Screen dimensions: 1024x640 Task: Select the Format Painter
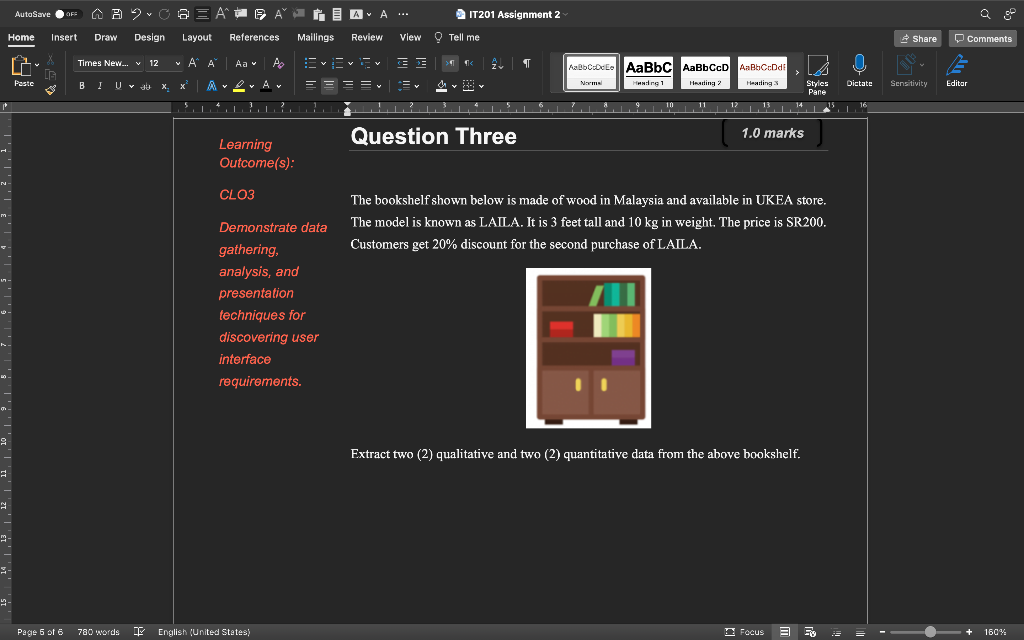tap(49, 90)
